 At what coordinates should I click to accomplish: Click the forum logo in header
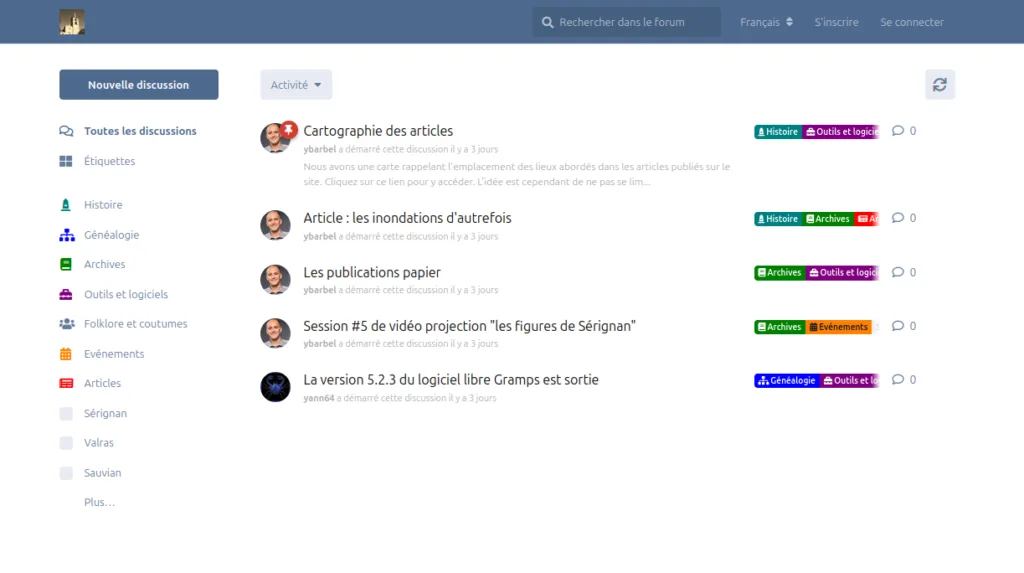(x=72, y=22)
